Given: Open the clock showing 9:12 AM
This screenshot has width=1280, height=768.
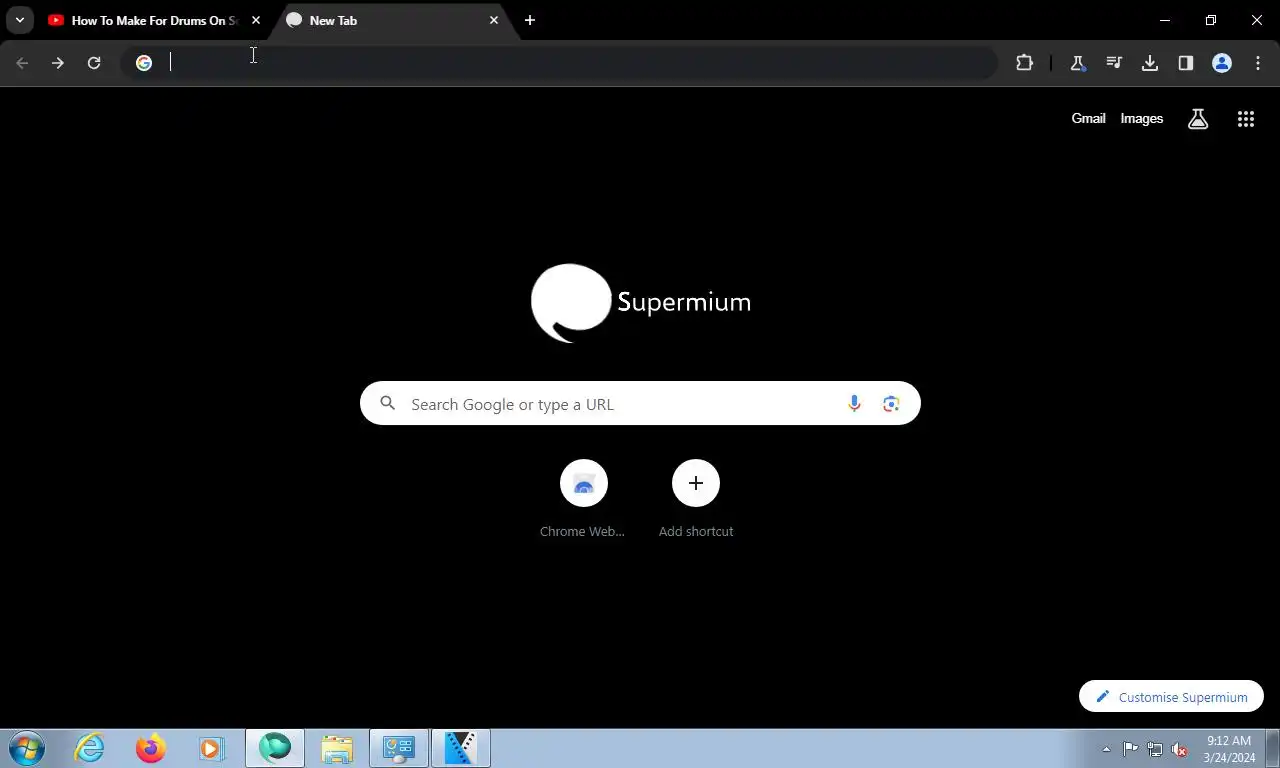Looking at the screenshot, I should (1229, 749).
